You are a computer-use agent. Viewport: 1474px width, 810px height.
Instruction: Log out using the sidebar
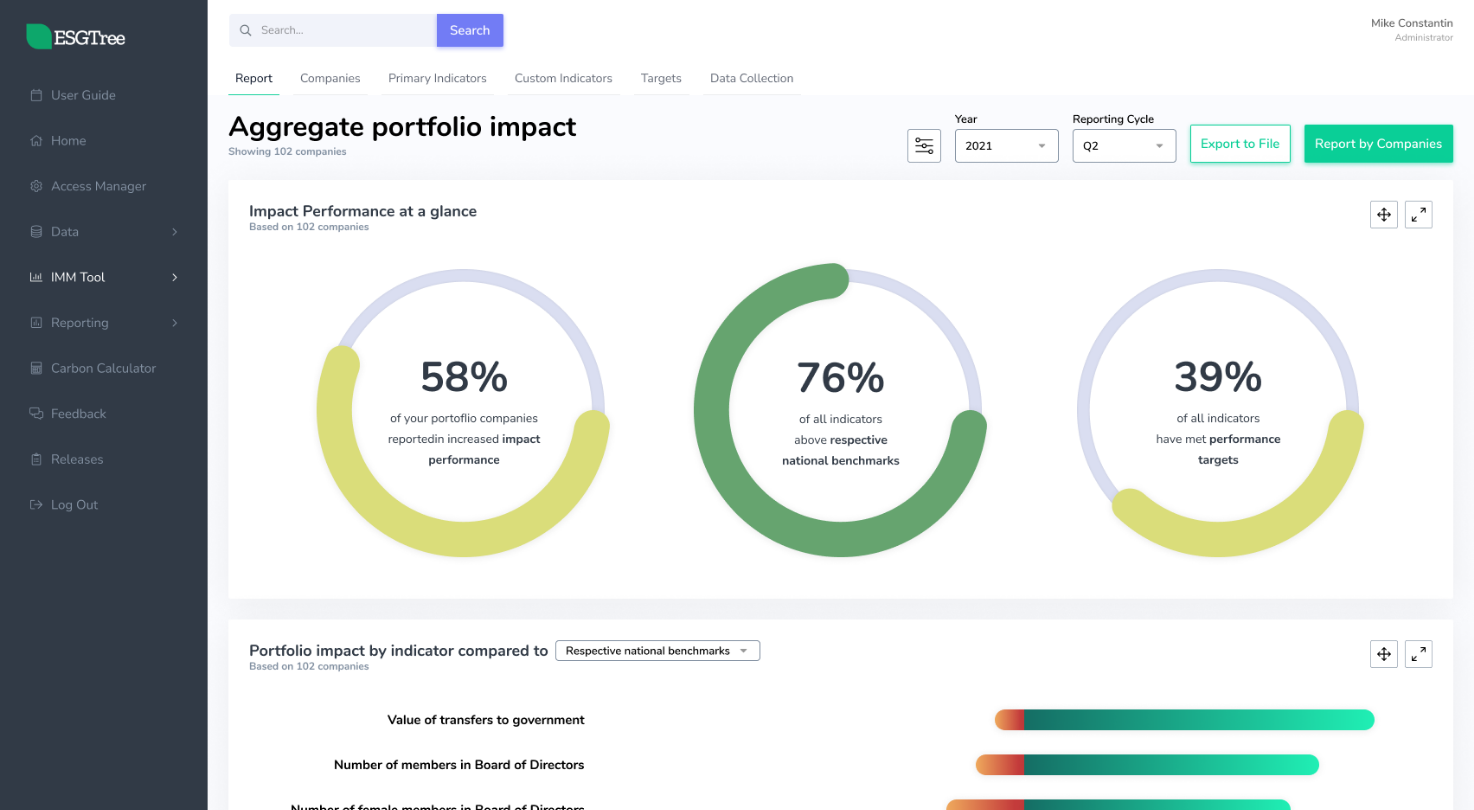[74, 505]
